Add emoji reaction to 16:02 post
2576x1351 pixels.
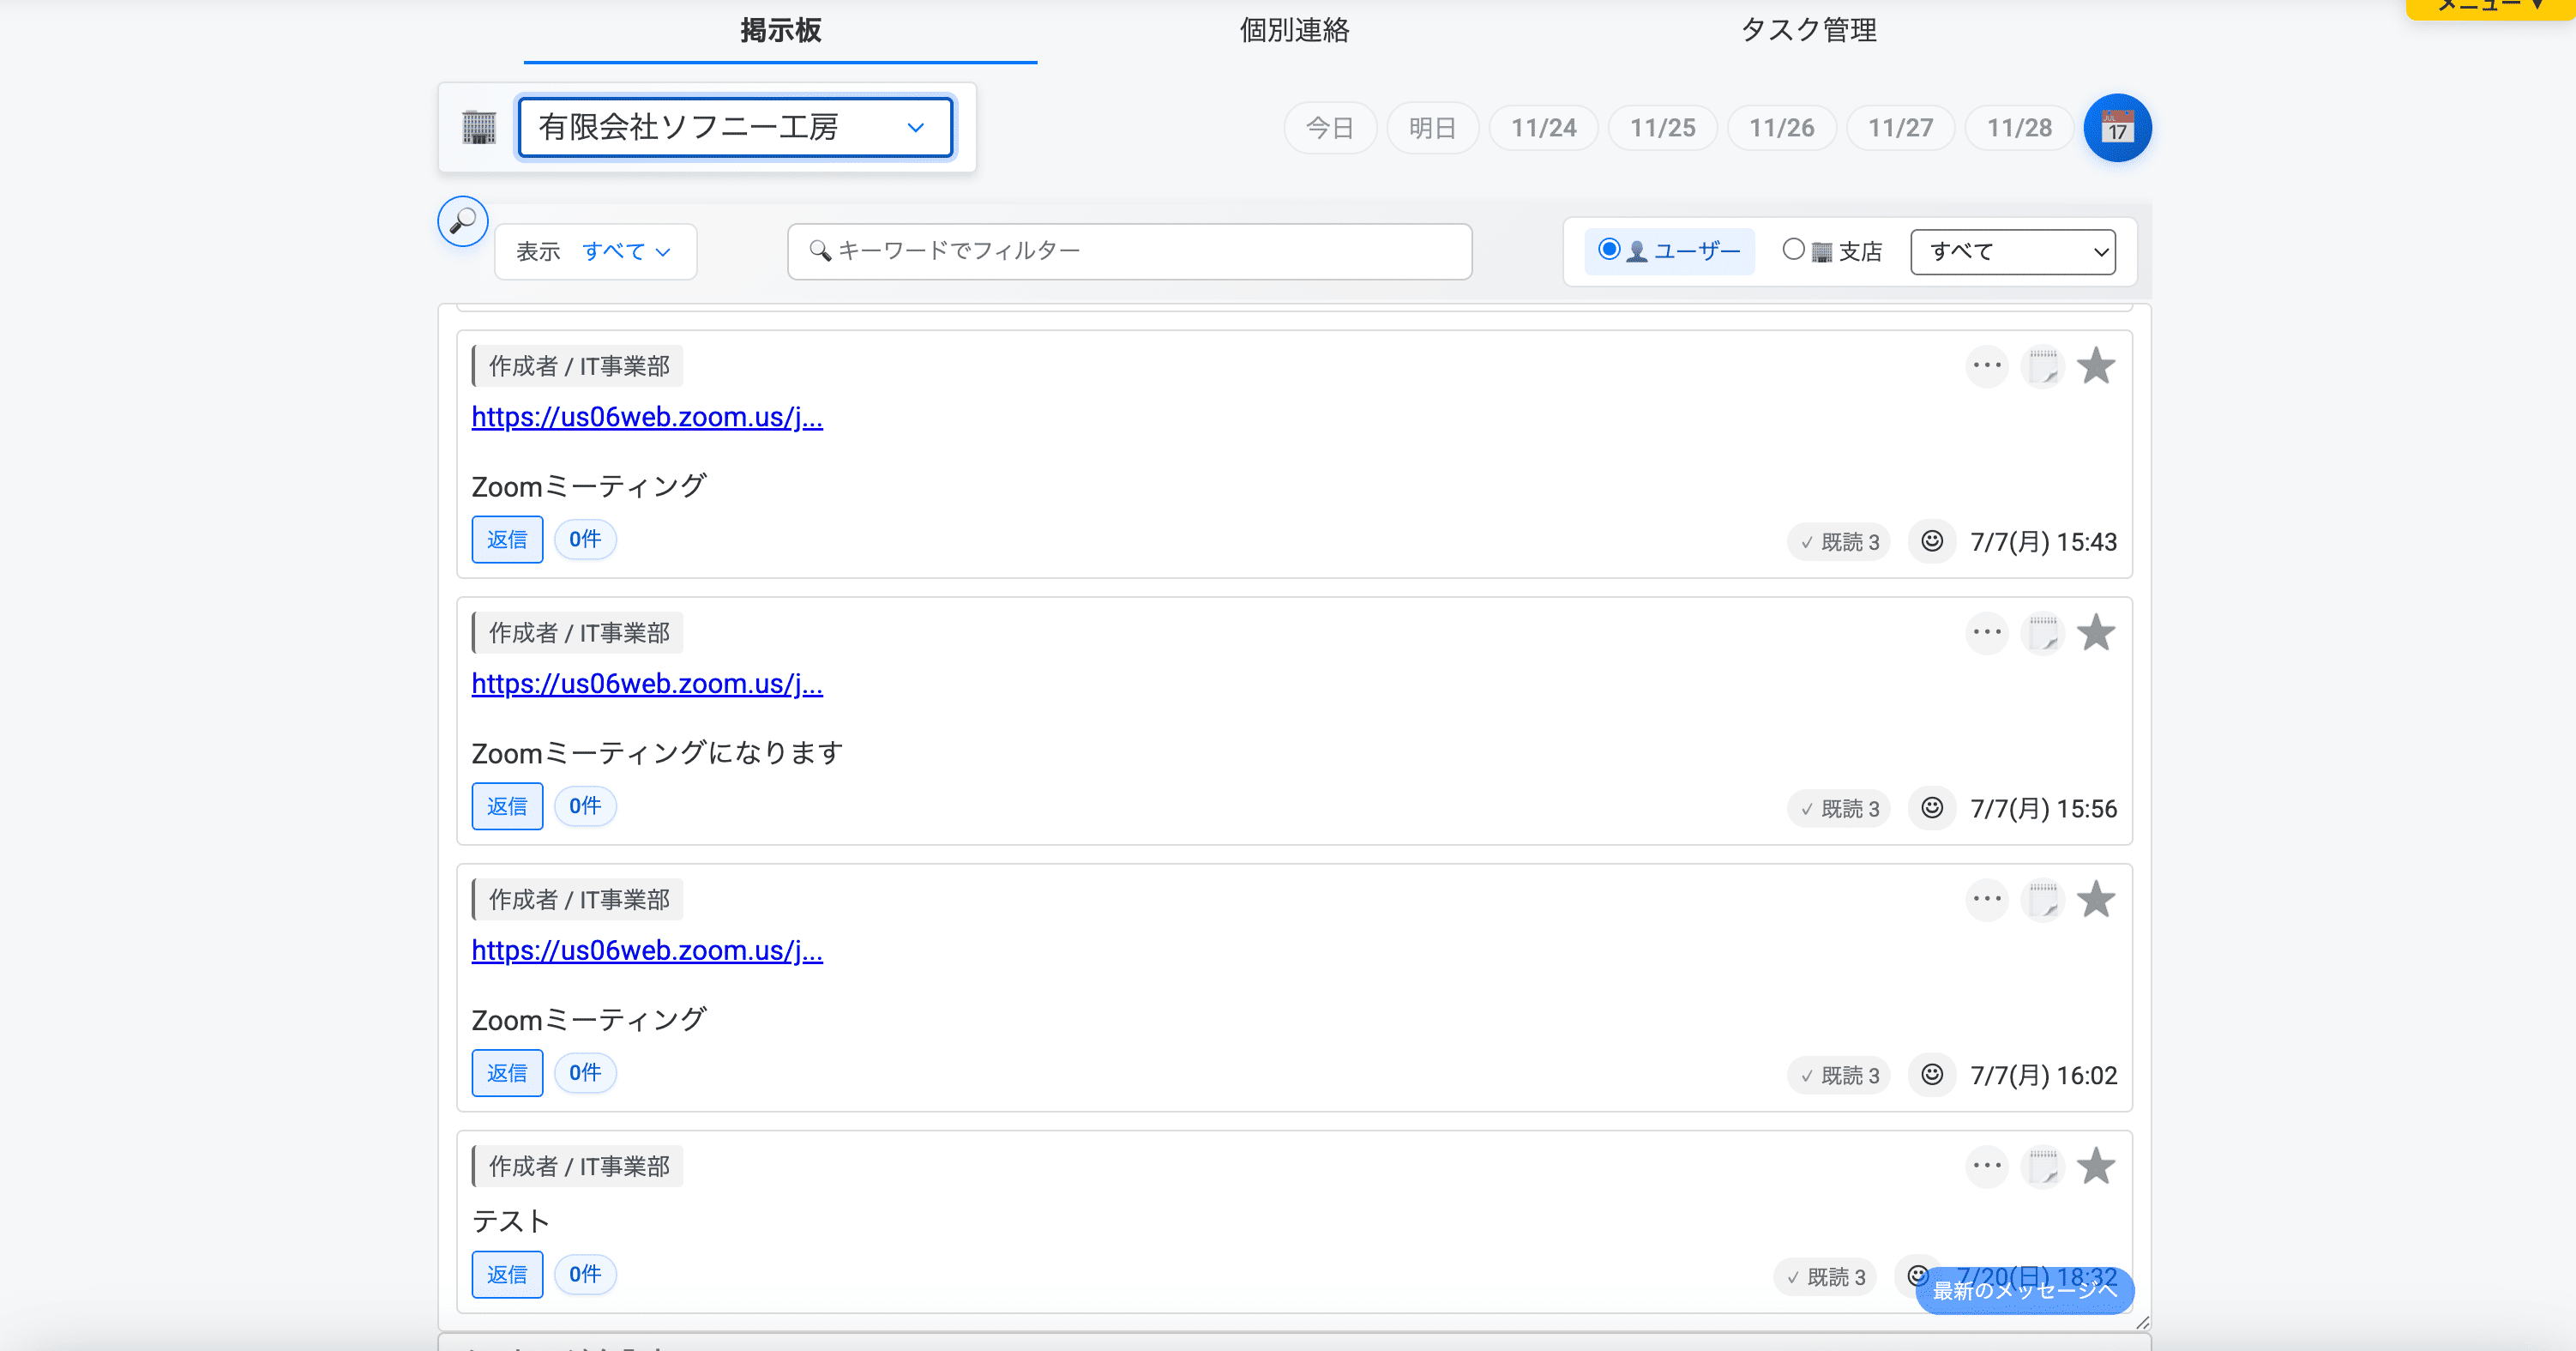[x=1931, y=1074]
